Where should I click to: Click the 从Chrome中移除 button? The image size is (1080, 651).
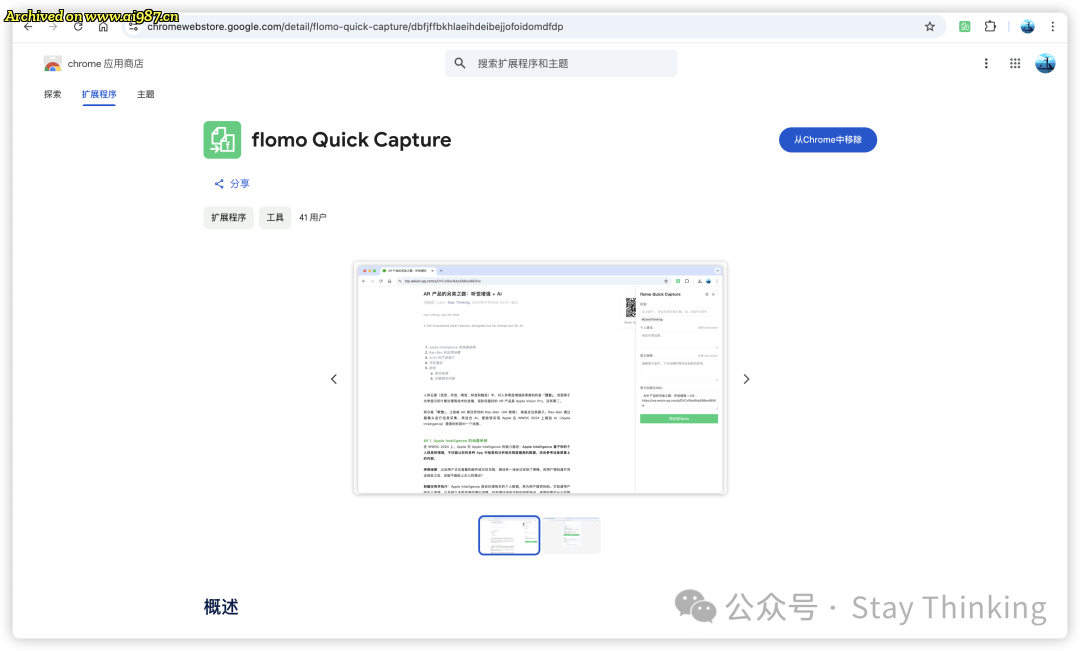click(827, 140)
